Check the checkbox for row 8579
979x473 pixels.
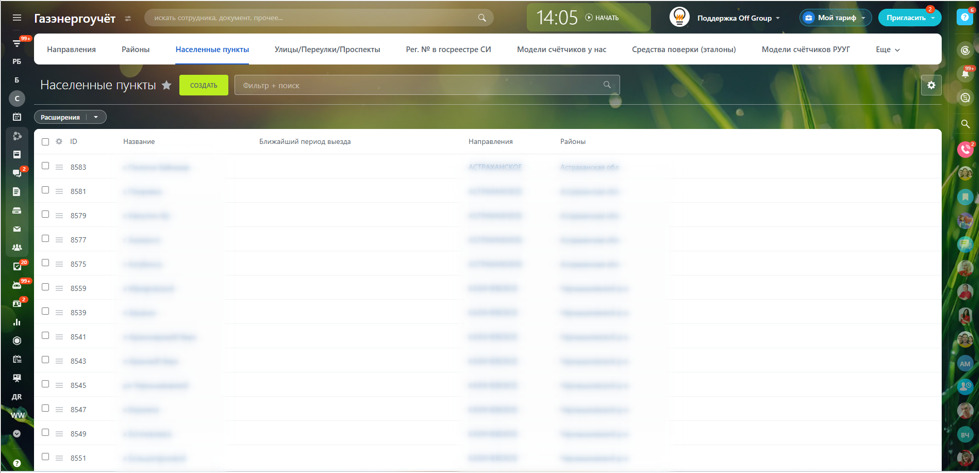click(x=45, y=214)
